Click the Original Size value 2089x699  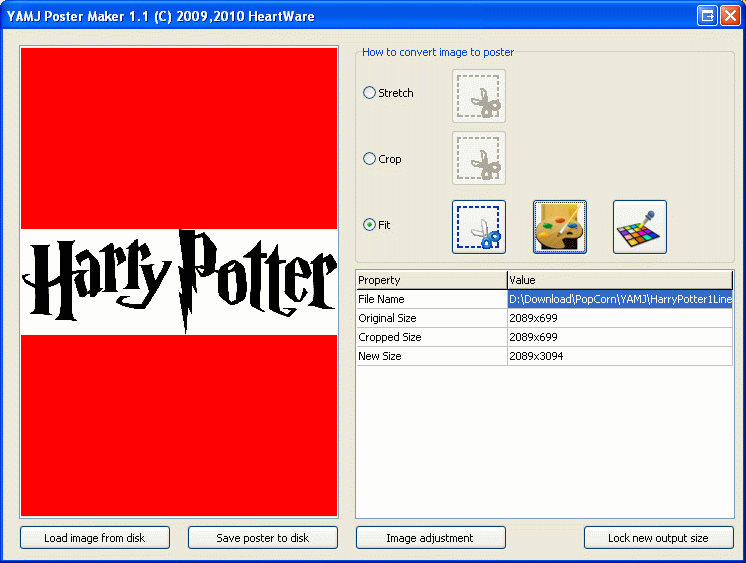pos(620,318)
